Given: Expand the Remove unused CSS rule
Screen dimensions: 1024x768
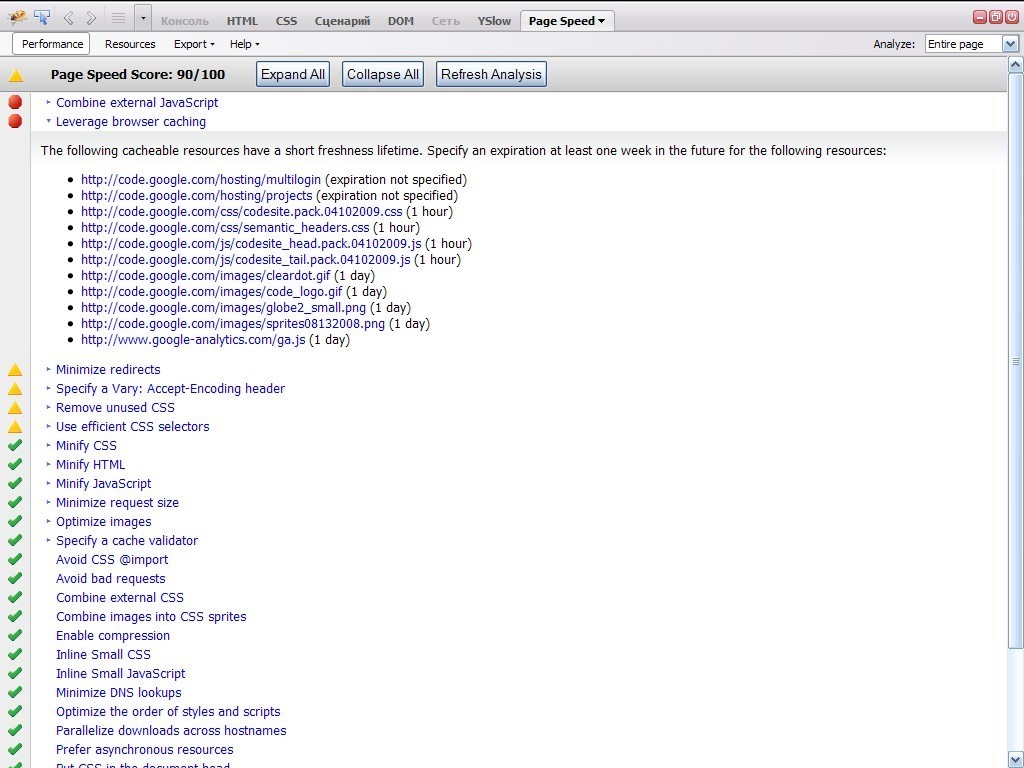Looking at the screenshot, I should (x=115, y=408).
